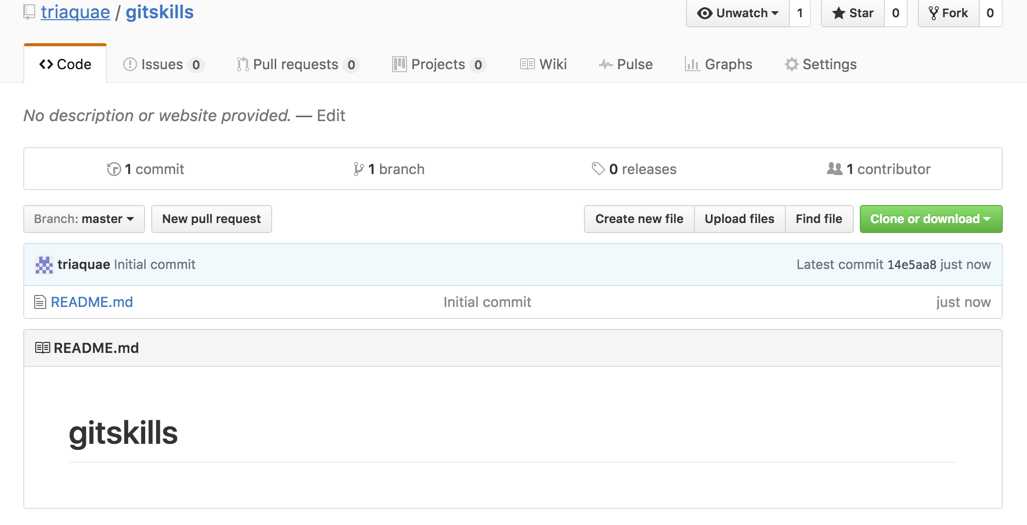Click the releases tag icon

click(598, 169)
